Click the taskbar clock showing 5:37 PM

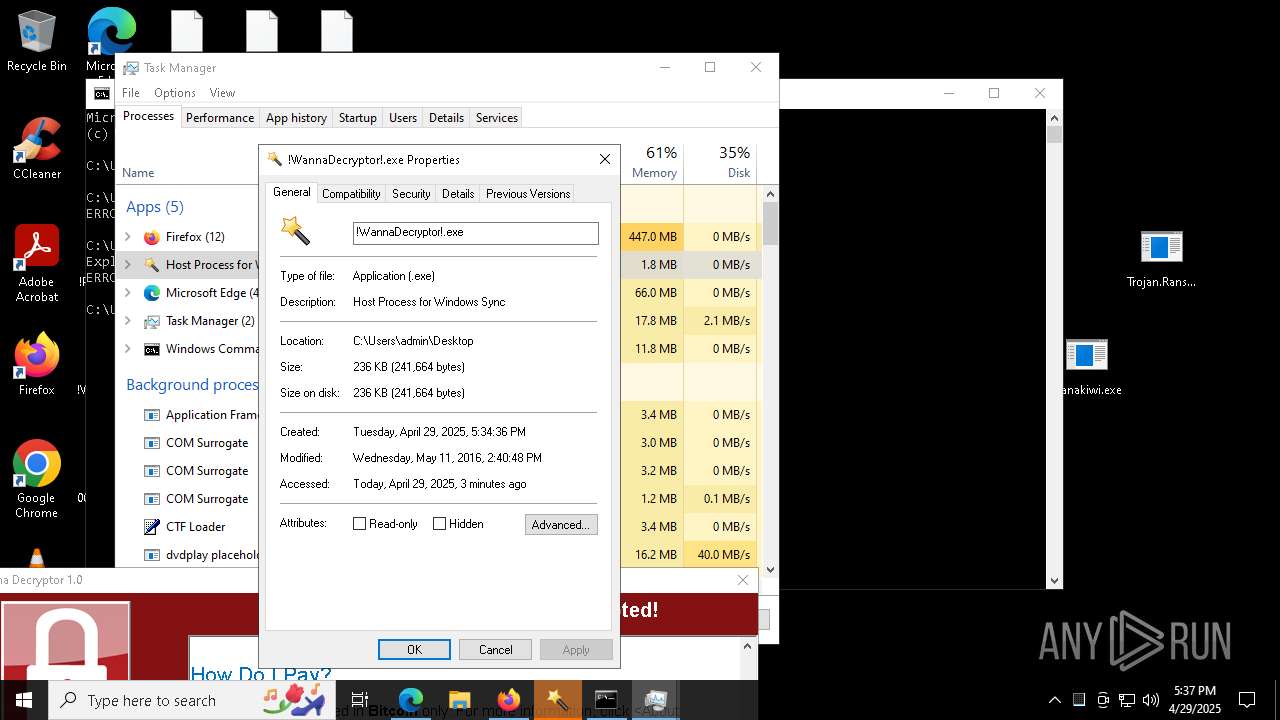click(1195, 700)
